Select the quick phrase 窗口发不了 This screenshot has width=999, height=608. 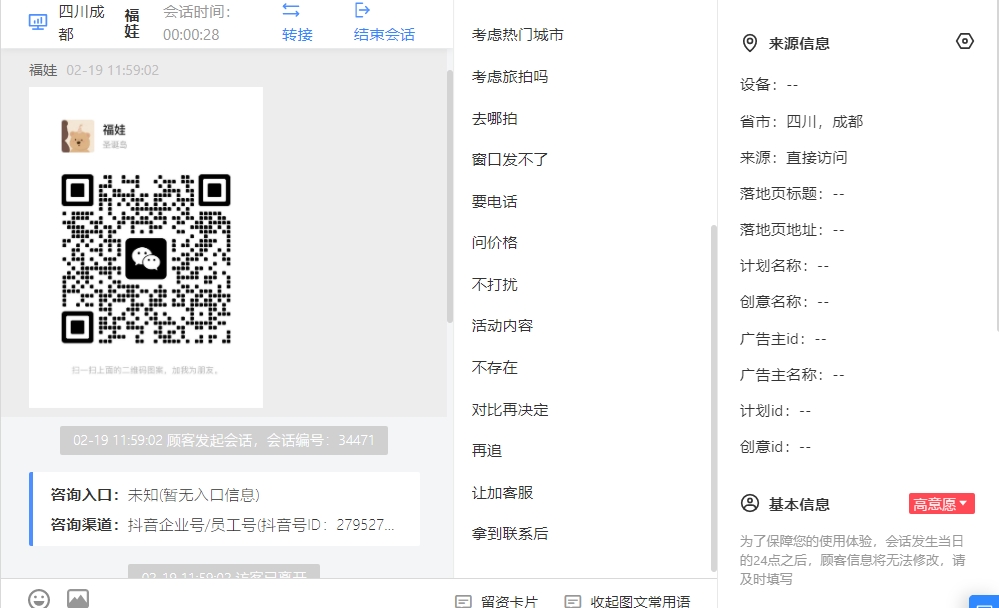click(510, 160)
